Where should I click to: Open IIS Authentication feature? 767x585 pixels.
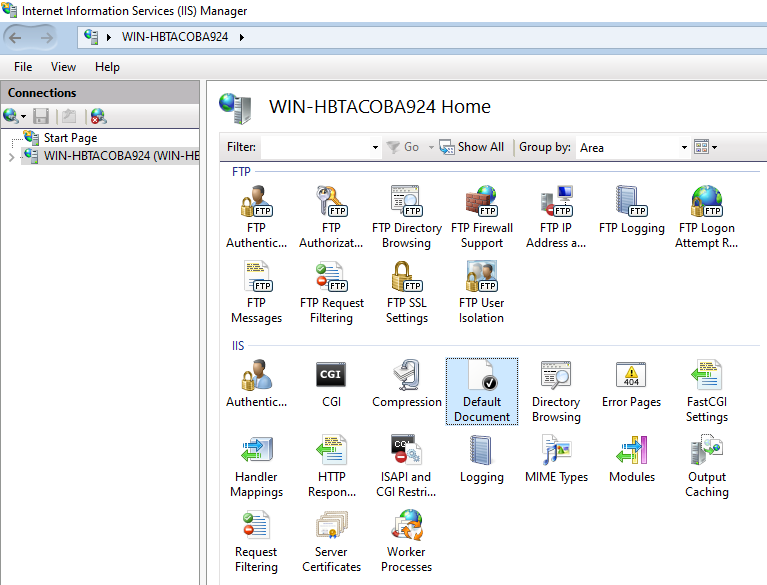click(256, 384)
